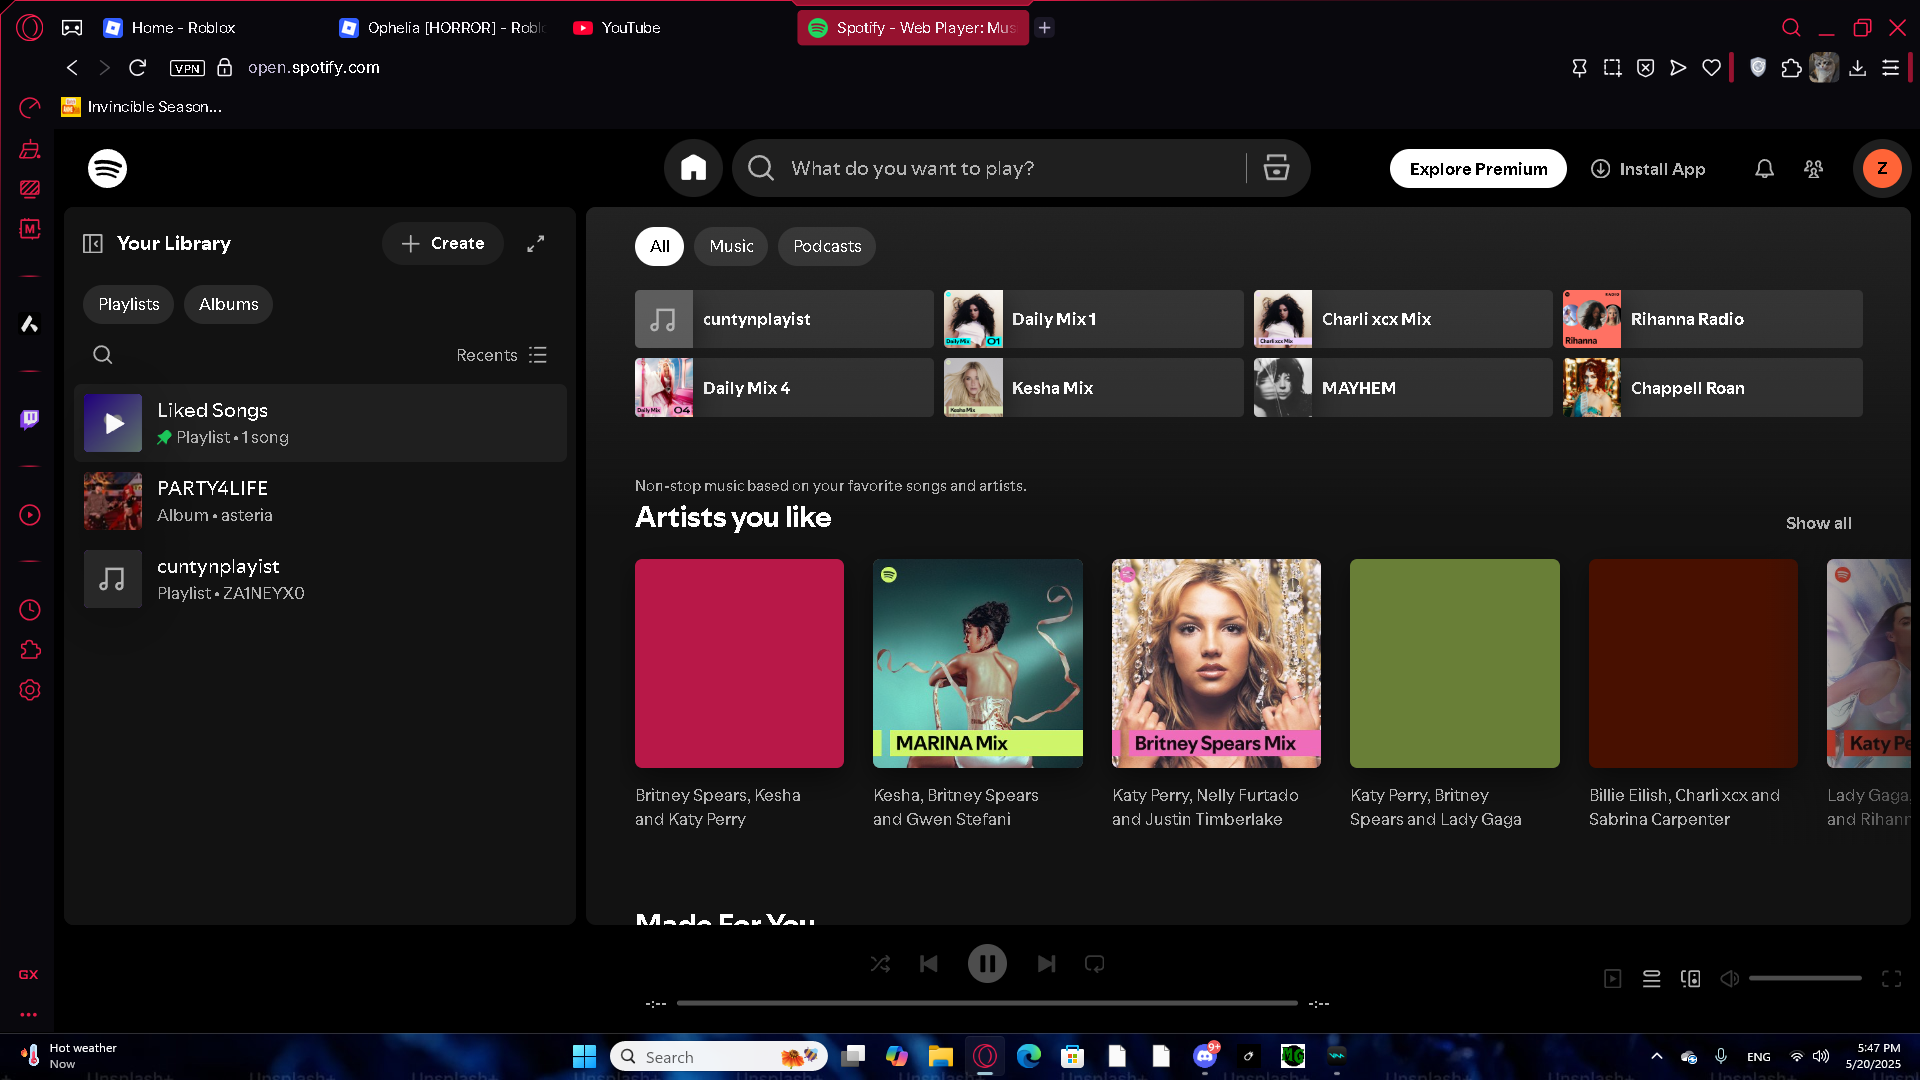Screen dimensions: 1920x1080
Task: Filter library by Albums
Action: click(228, 304)
